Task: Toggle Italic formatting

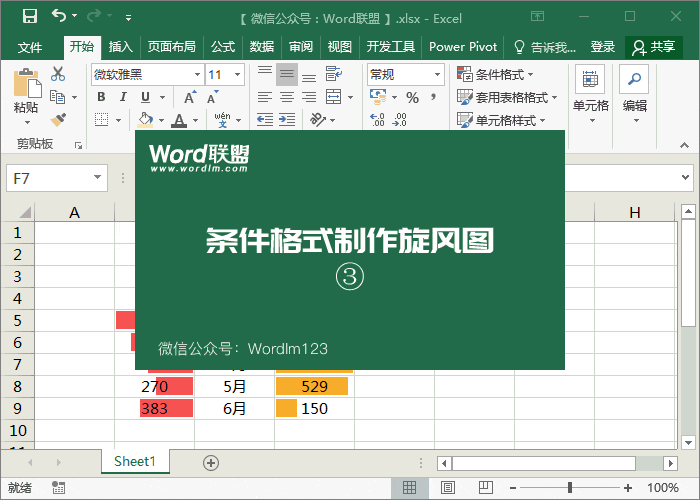Action: click(123, 97)
